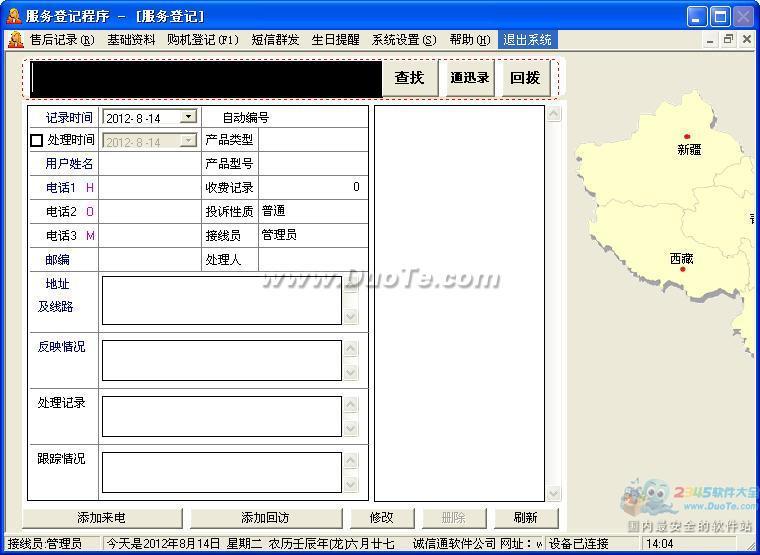Click the black search input bar
Screen dimensions: 760x555
[205, 78]
